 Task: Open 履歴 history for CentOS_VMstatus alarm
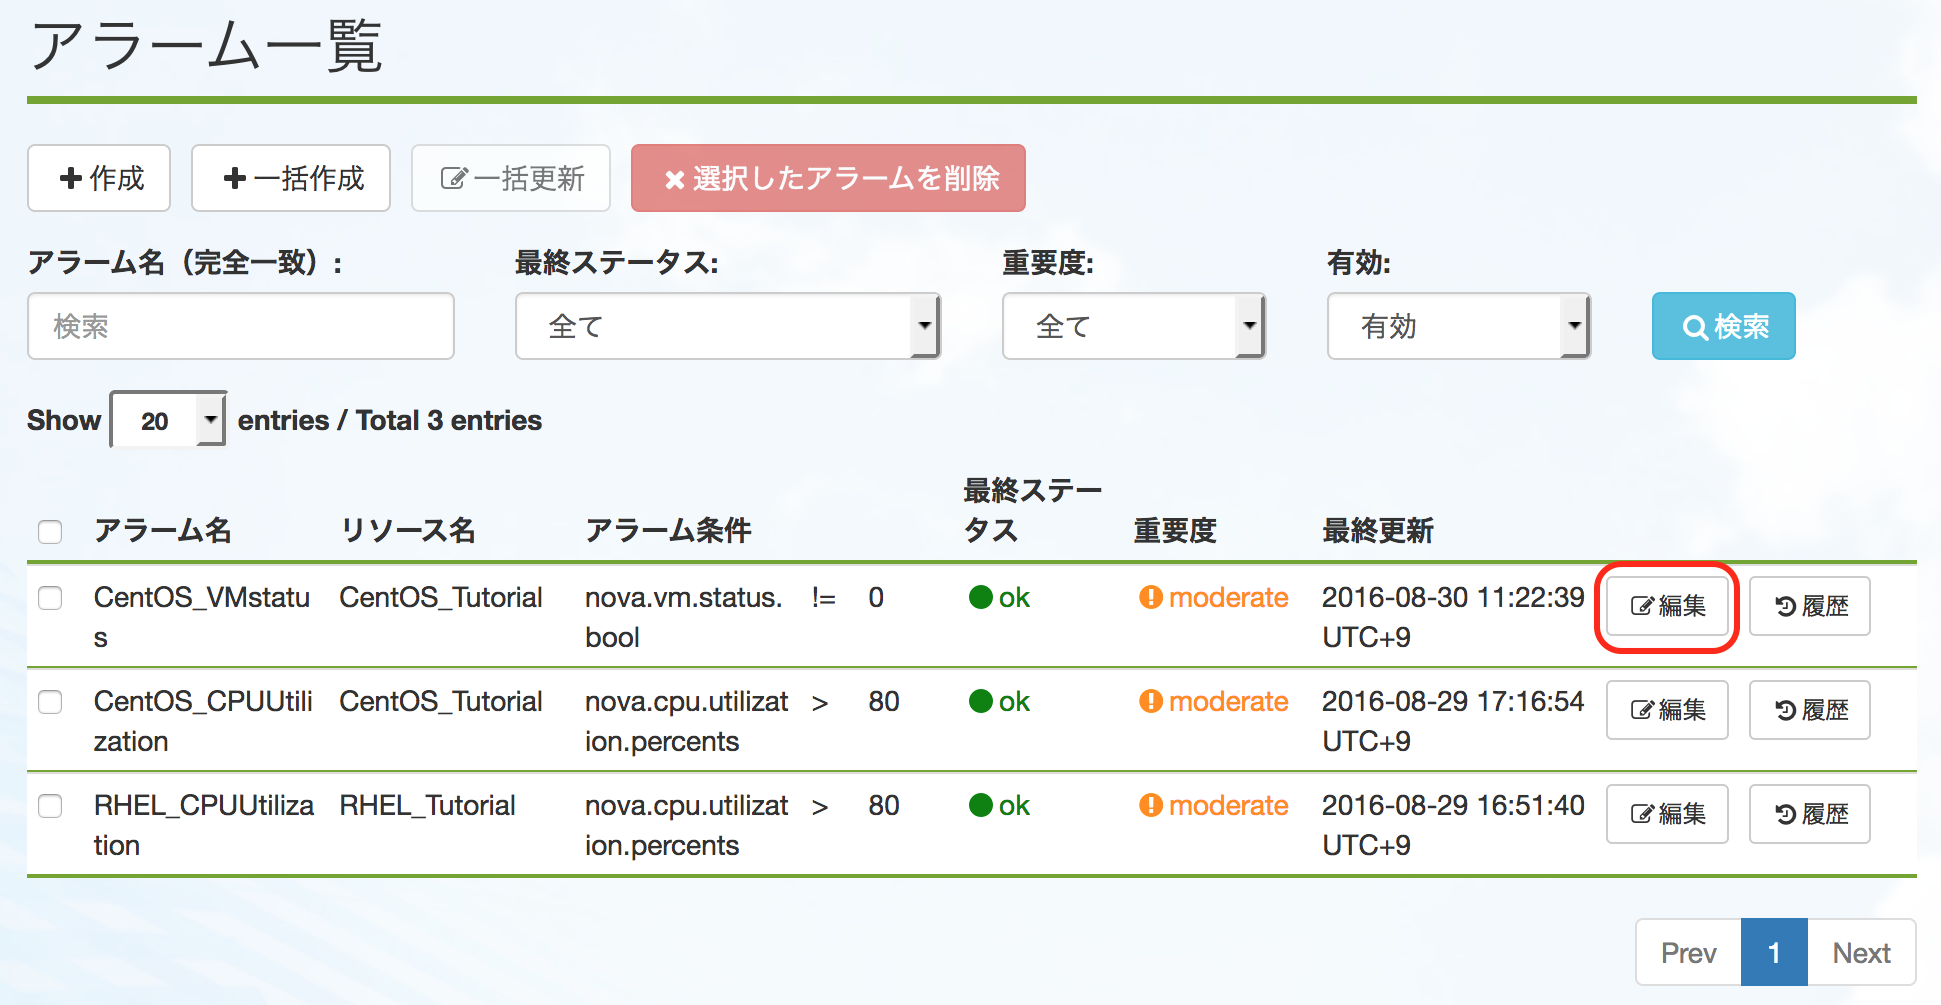1810,606
